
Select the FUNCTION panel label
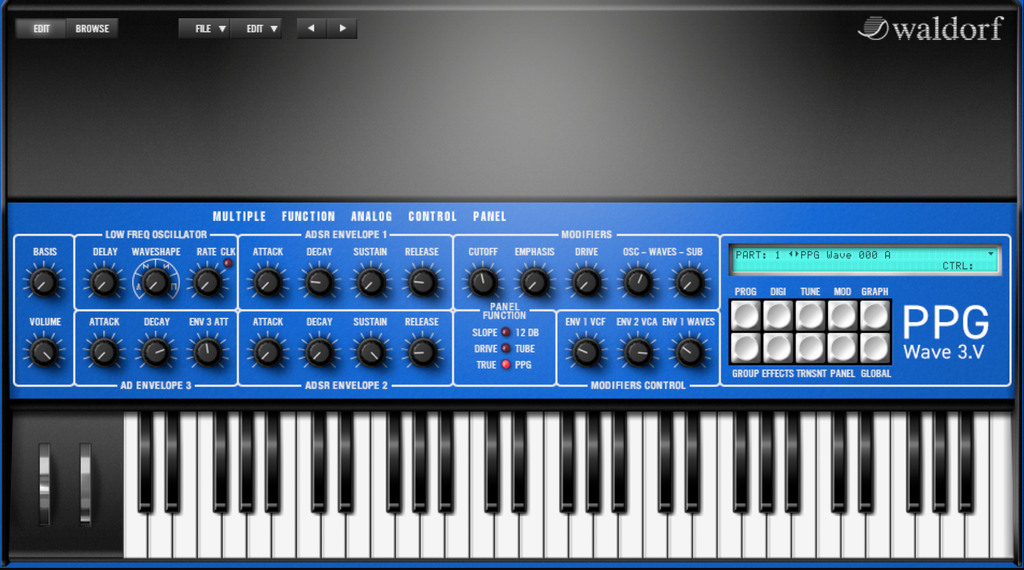click(308, 216)
